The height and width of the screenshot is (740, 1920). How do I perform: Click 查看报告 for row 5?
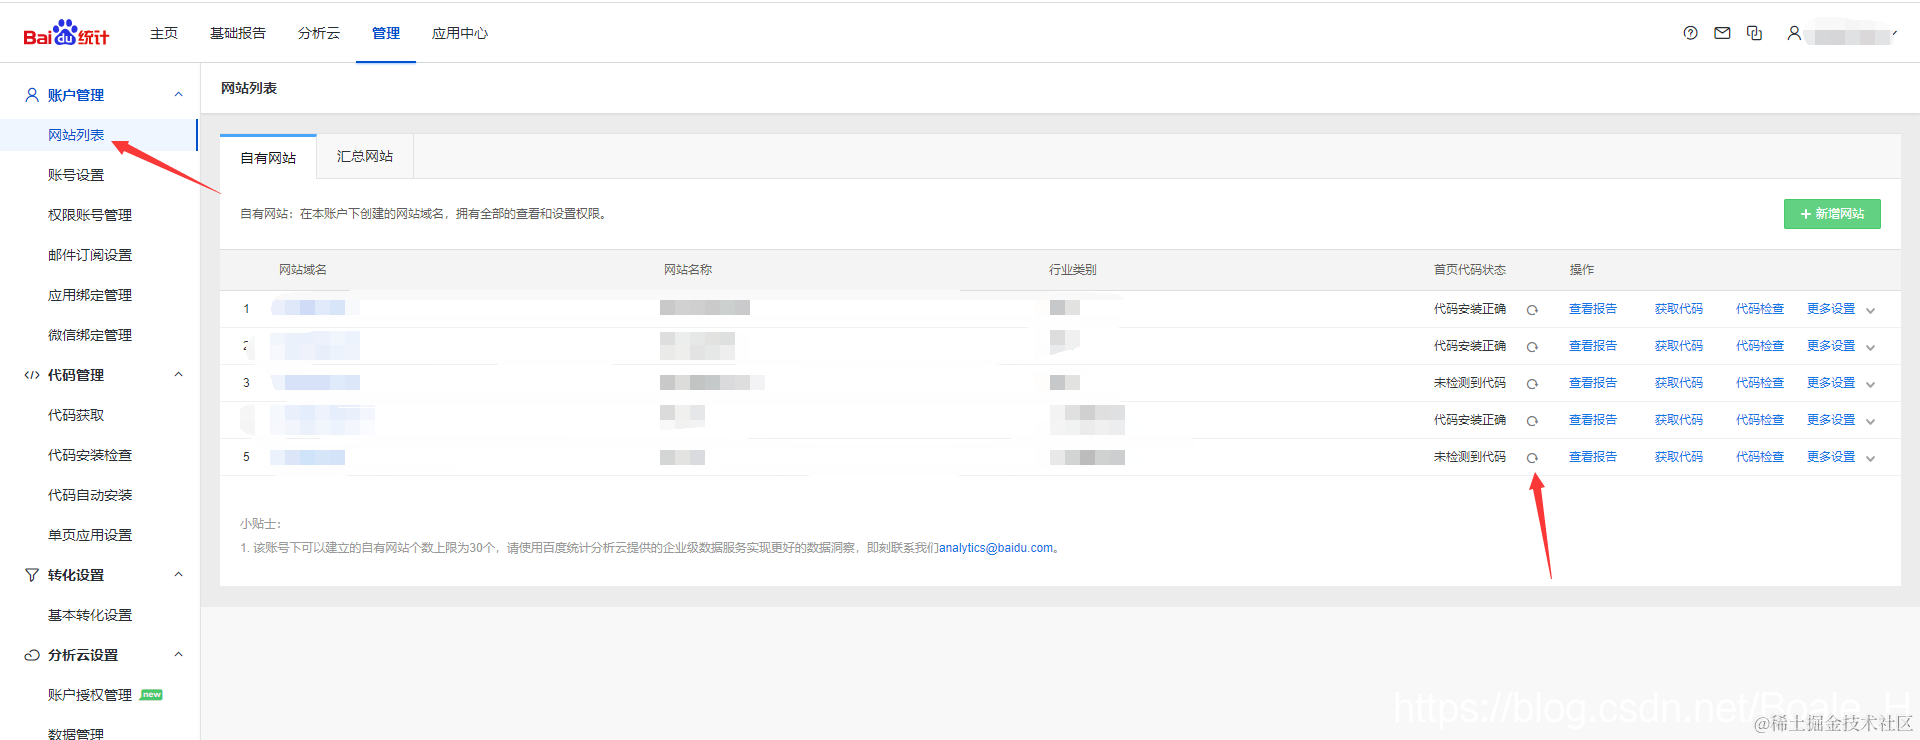tap(1593, 457)
